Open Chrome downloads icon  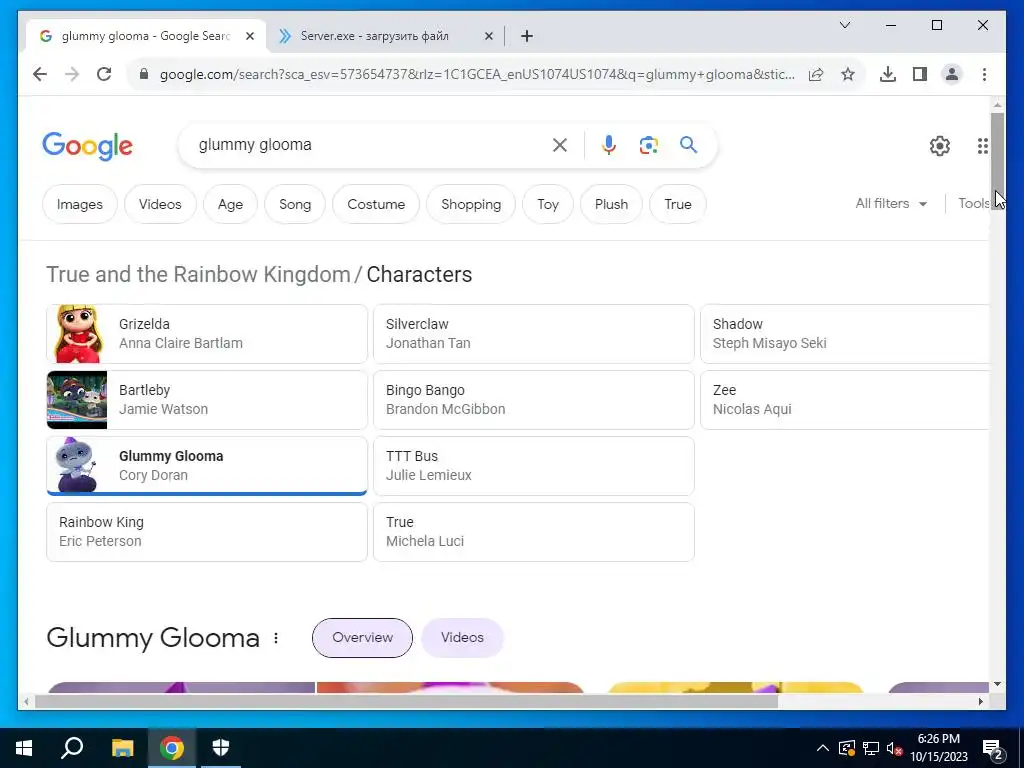click(x=888, y=74)
